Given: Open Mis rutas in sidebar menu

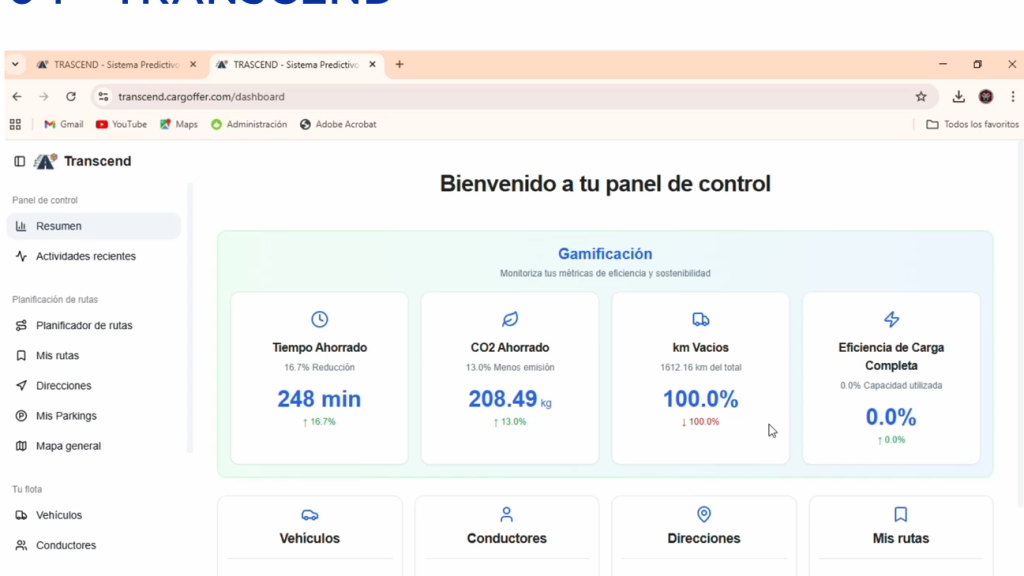Looking at the screenshot, I should (x=57, y=356).
